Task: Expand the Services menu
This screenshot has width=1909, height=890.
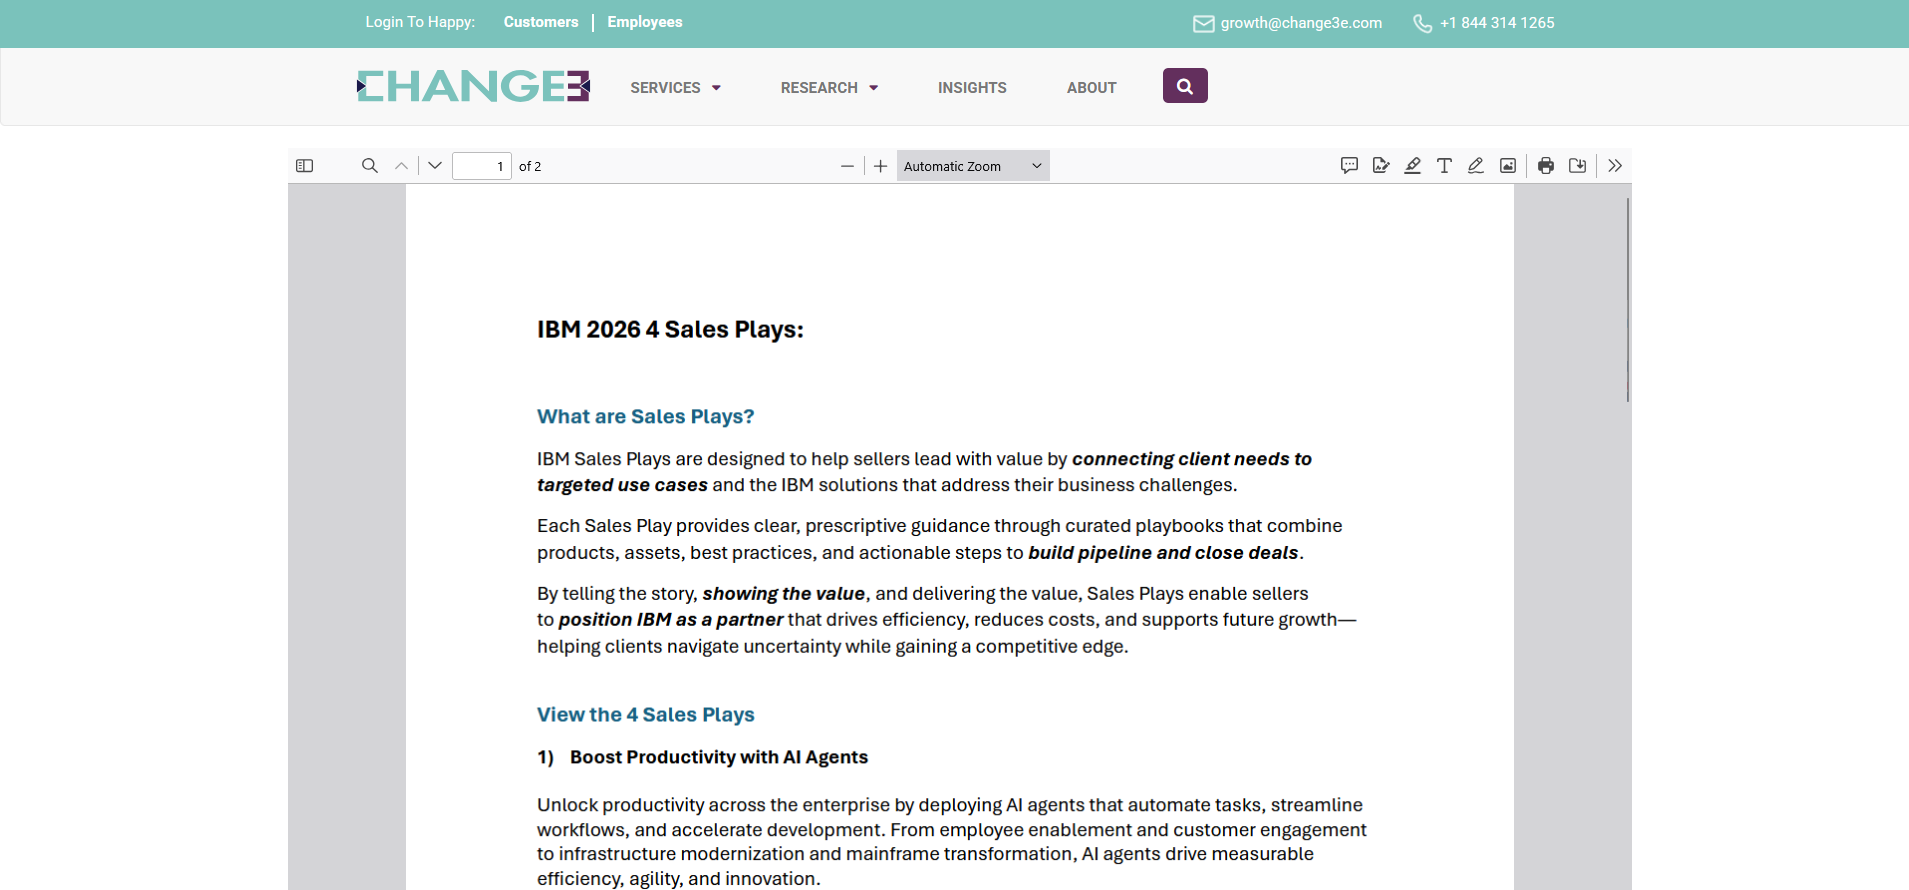Action: click(x=676, y=88)
